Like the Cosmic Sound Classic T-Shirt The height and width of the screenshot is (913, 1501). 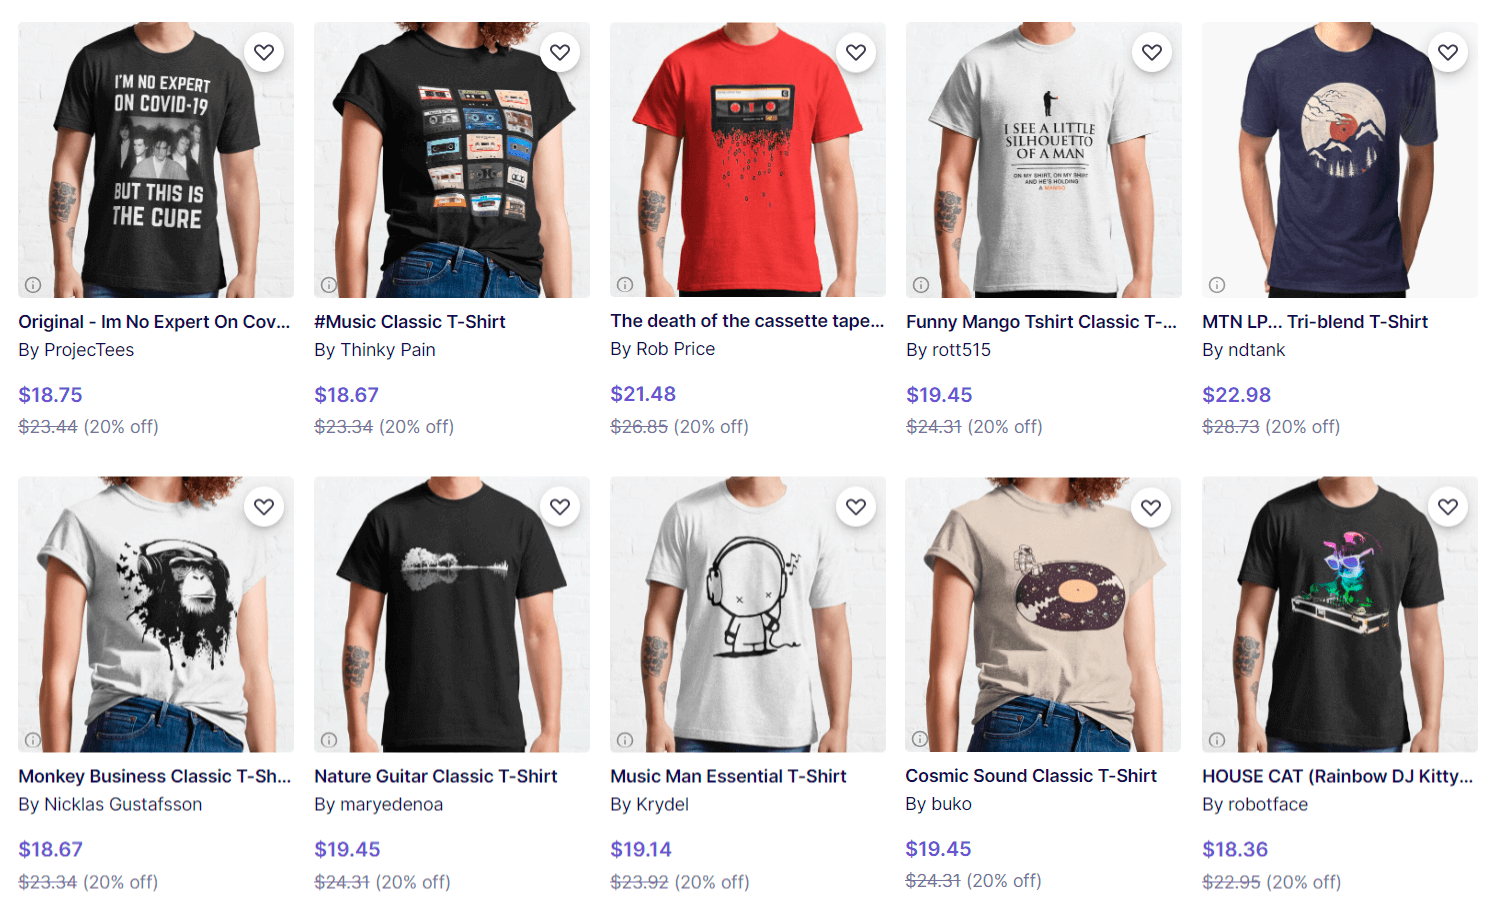pos(1151,508)
